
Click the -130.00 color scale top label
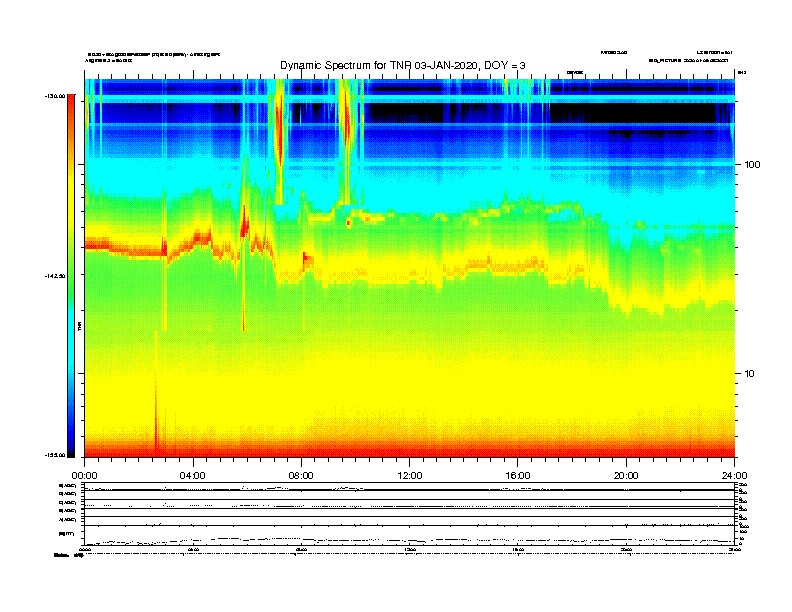click(x=55, y=96)
